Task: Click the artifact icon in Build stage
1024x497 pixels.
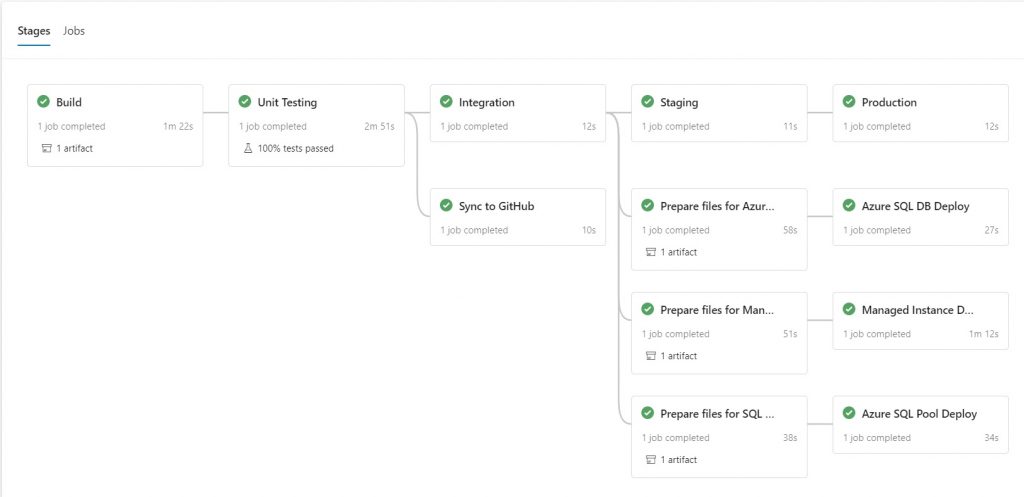Action: point(46,149)
